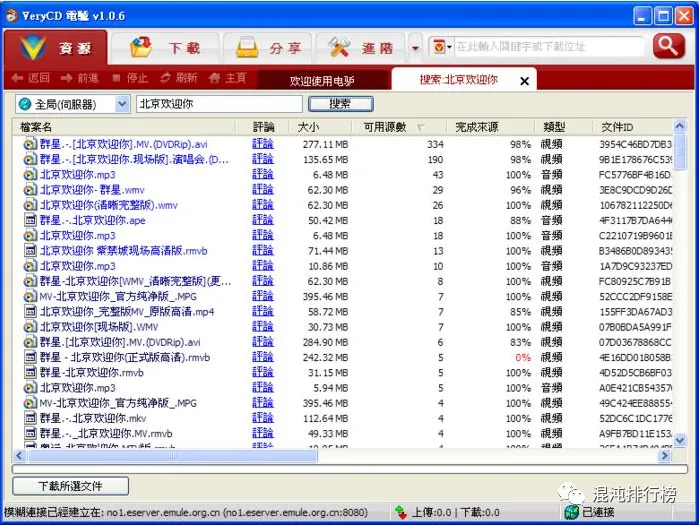This screenshot has height=526, width=699.
Task: Click the upload/download arrows status icon
Action: point(401,512)
